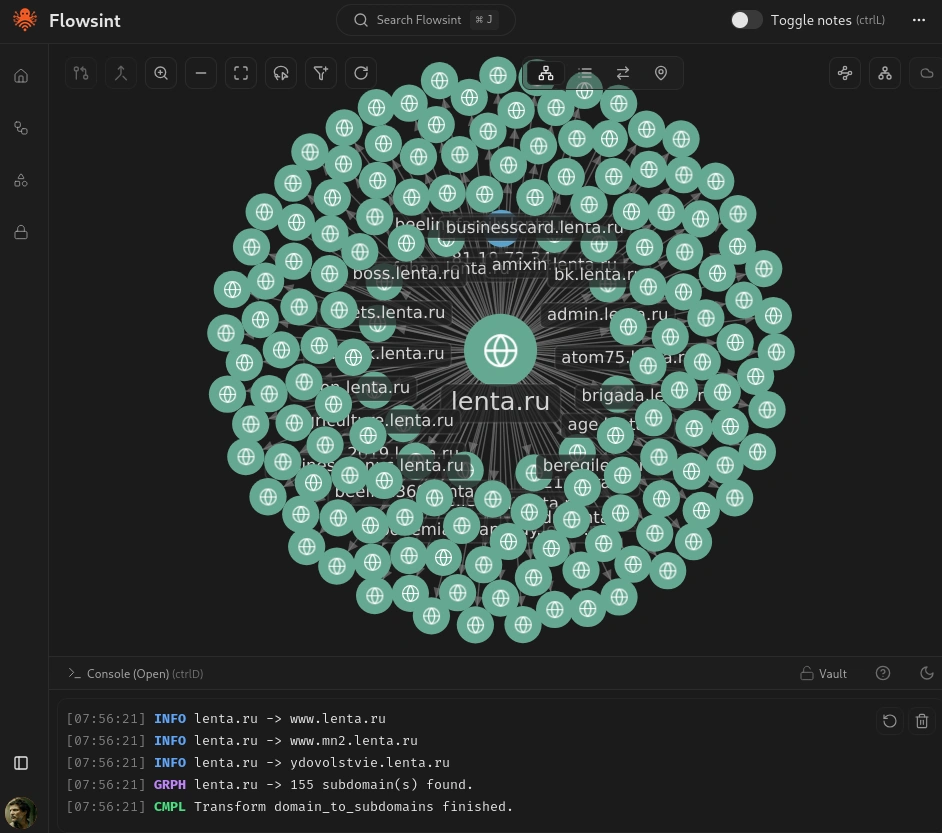Clear console logs with trash icon
This screenshot has height=833, width=942.
922,721
